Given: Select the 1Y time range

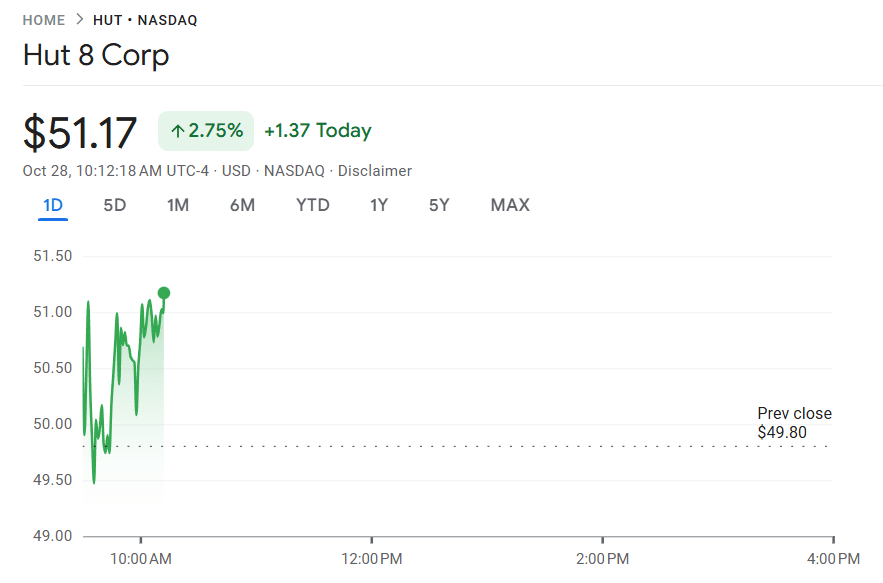Looking at the screenshot, I should [x=378, y=205].
